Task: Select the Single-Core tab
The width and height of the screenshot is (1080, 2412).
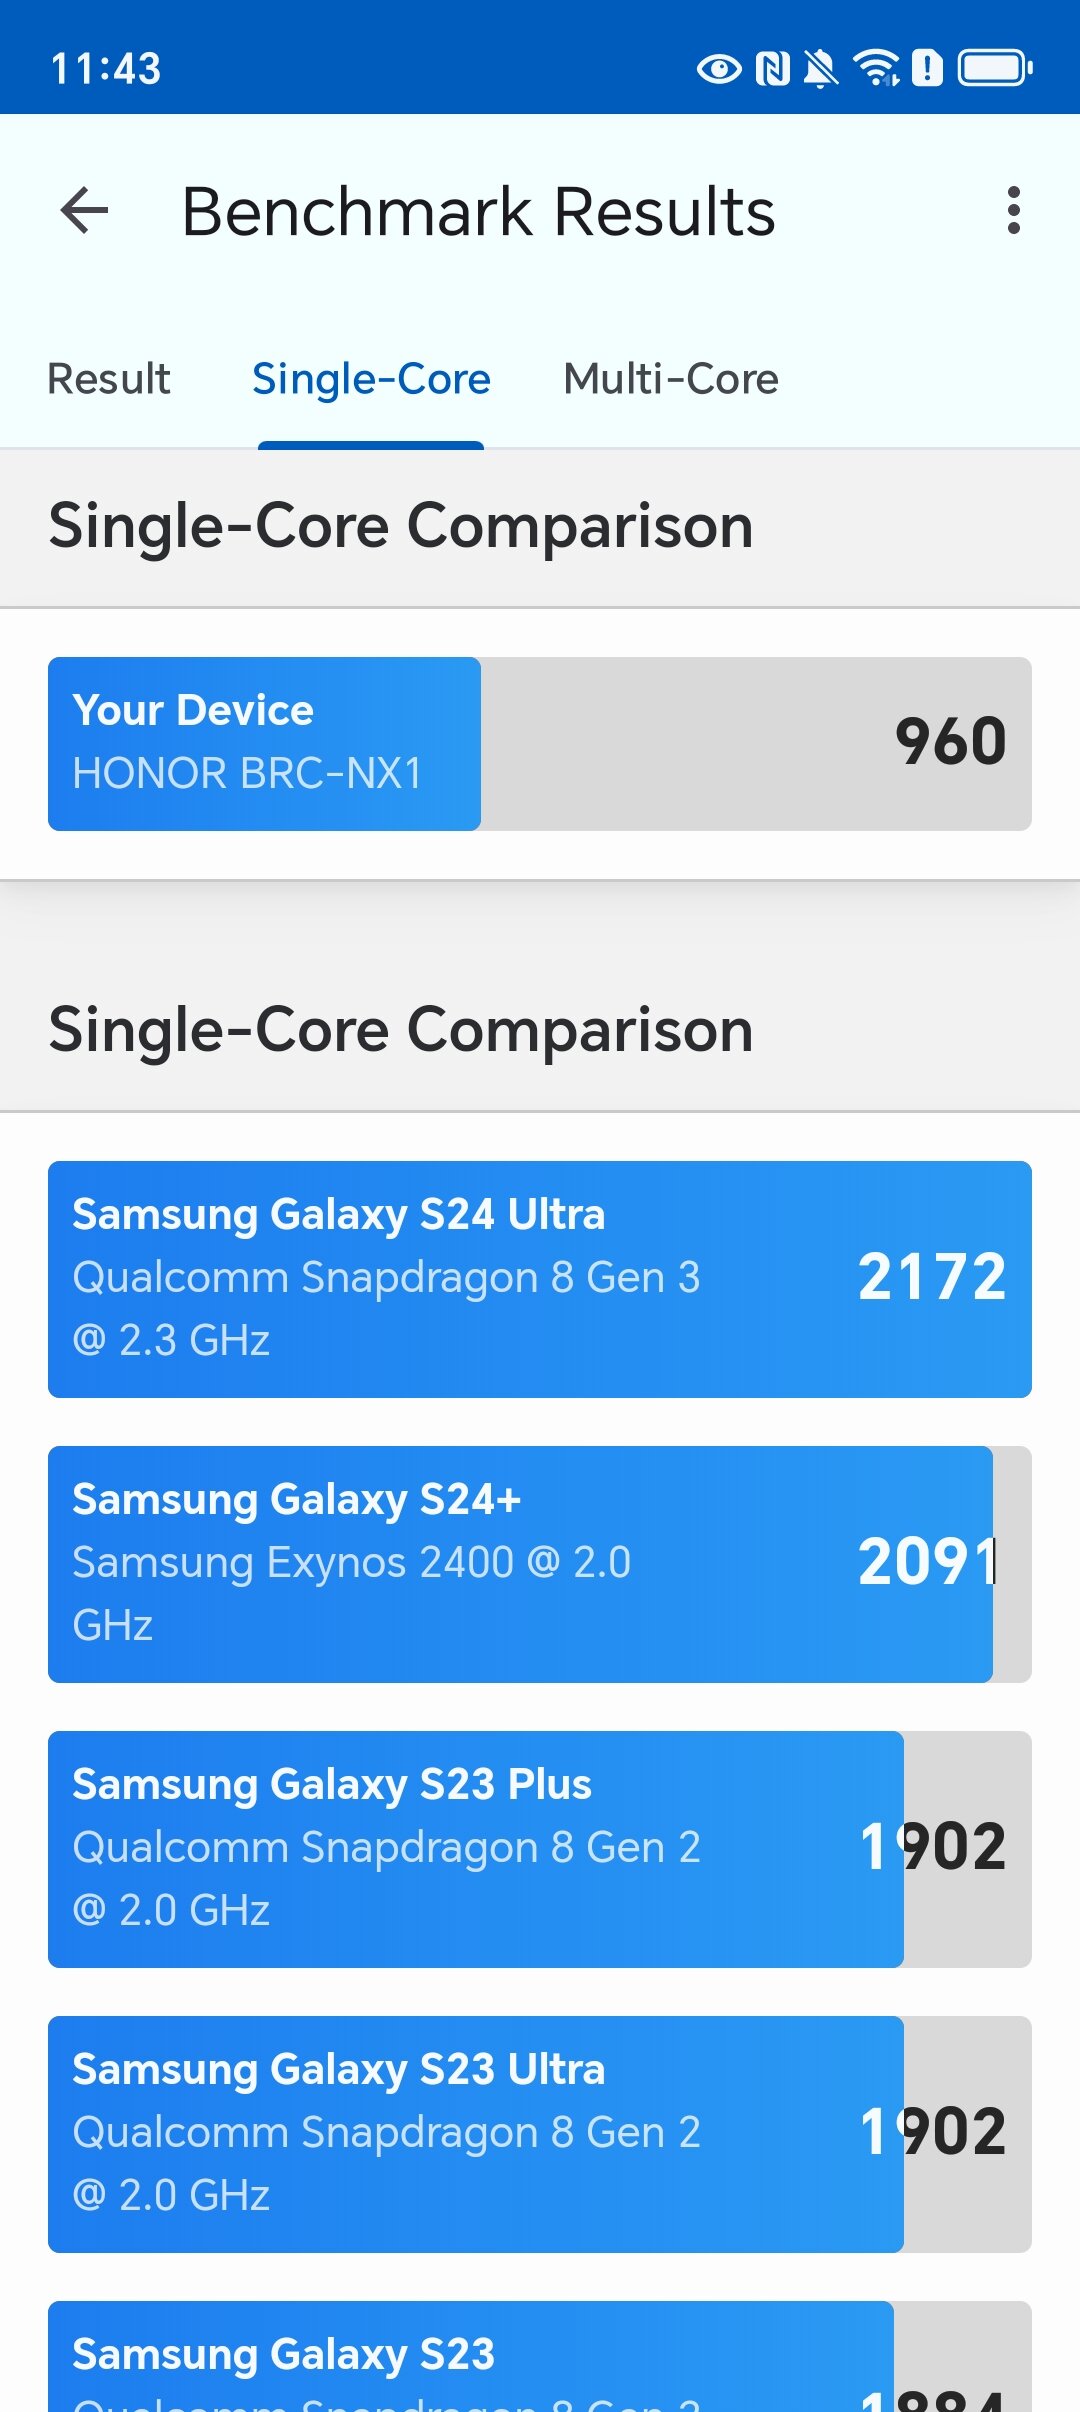Action: [371, 379]
